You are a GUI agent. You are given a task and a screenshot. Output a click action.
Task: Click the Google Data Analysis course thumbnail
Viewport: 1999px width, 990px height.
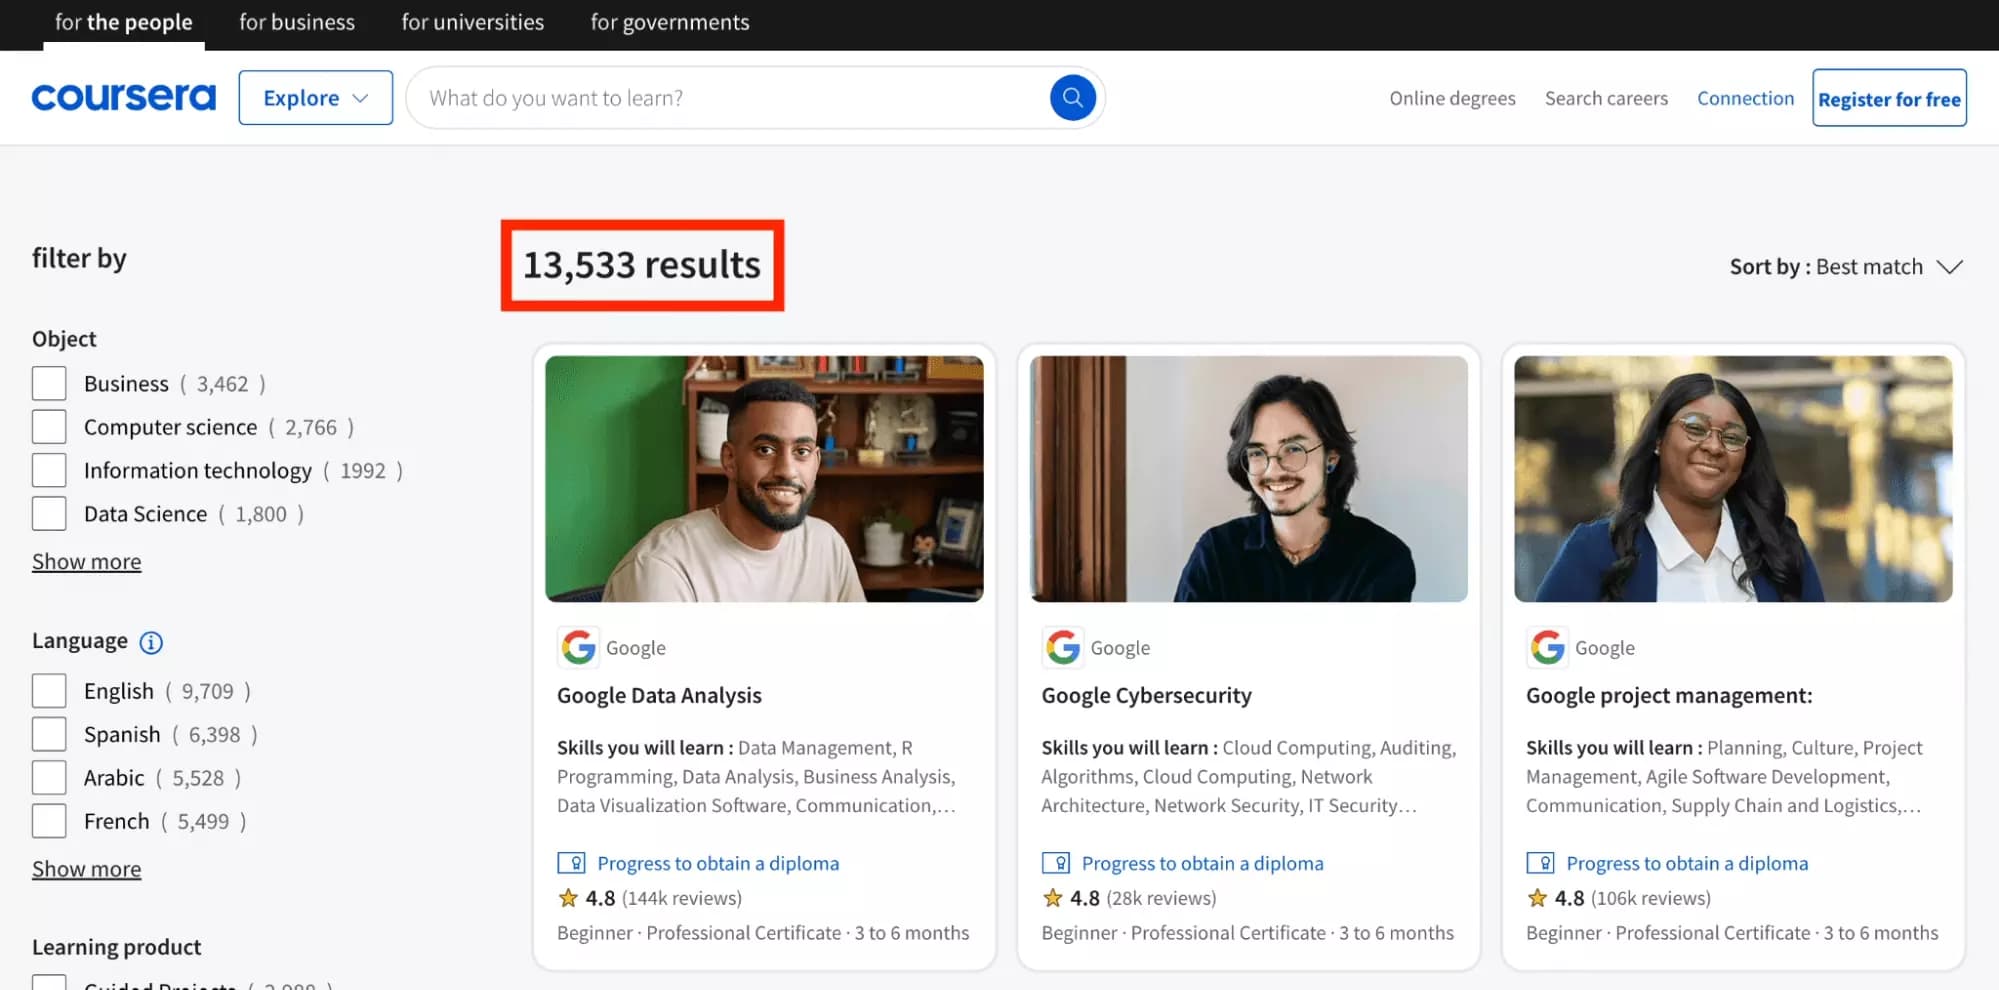764,479
